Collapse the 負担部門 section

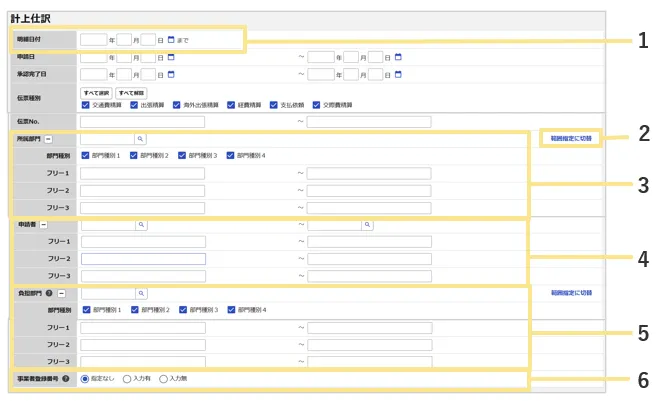coord(61,294)
